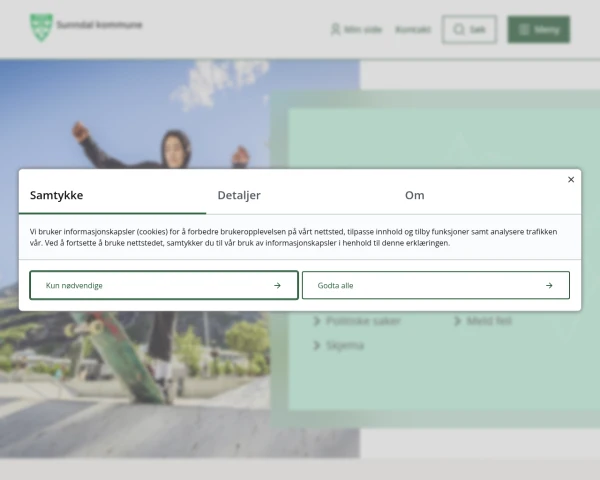
Task: Go to the Kontakt page
Action: (x=413, y=29)
